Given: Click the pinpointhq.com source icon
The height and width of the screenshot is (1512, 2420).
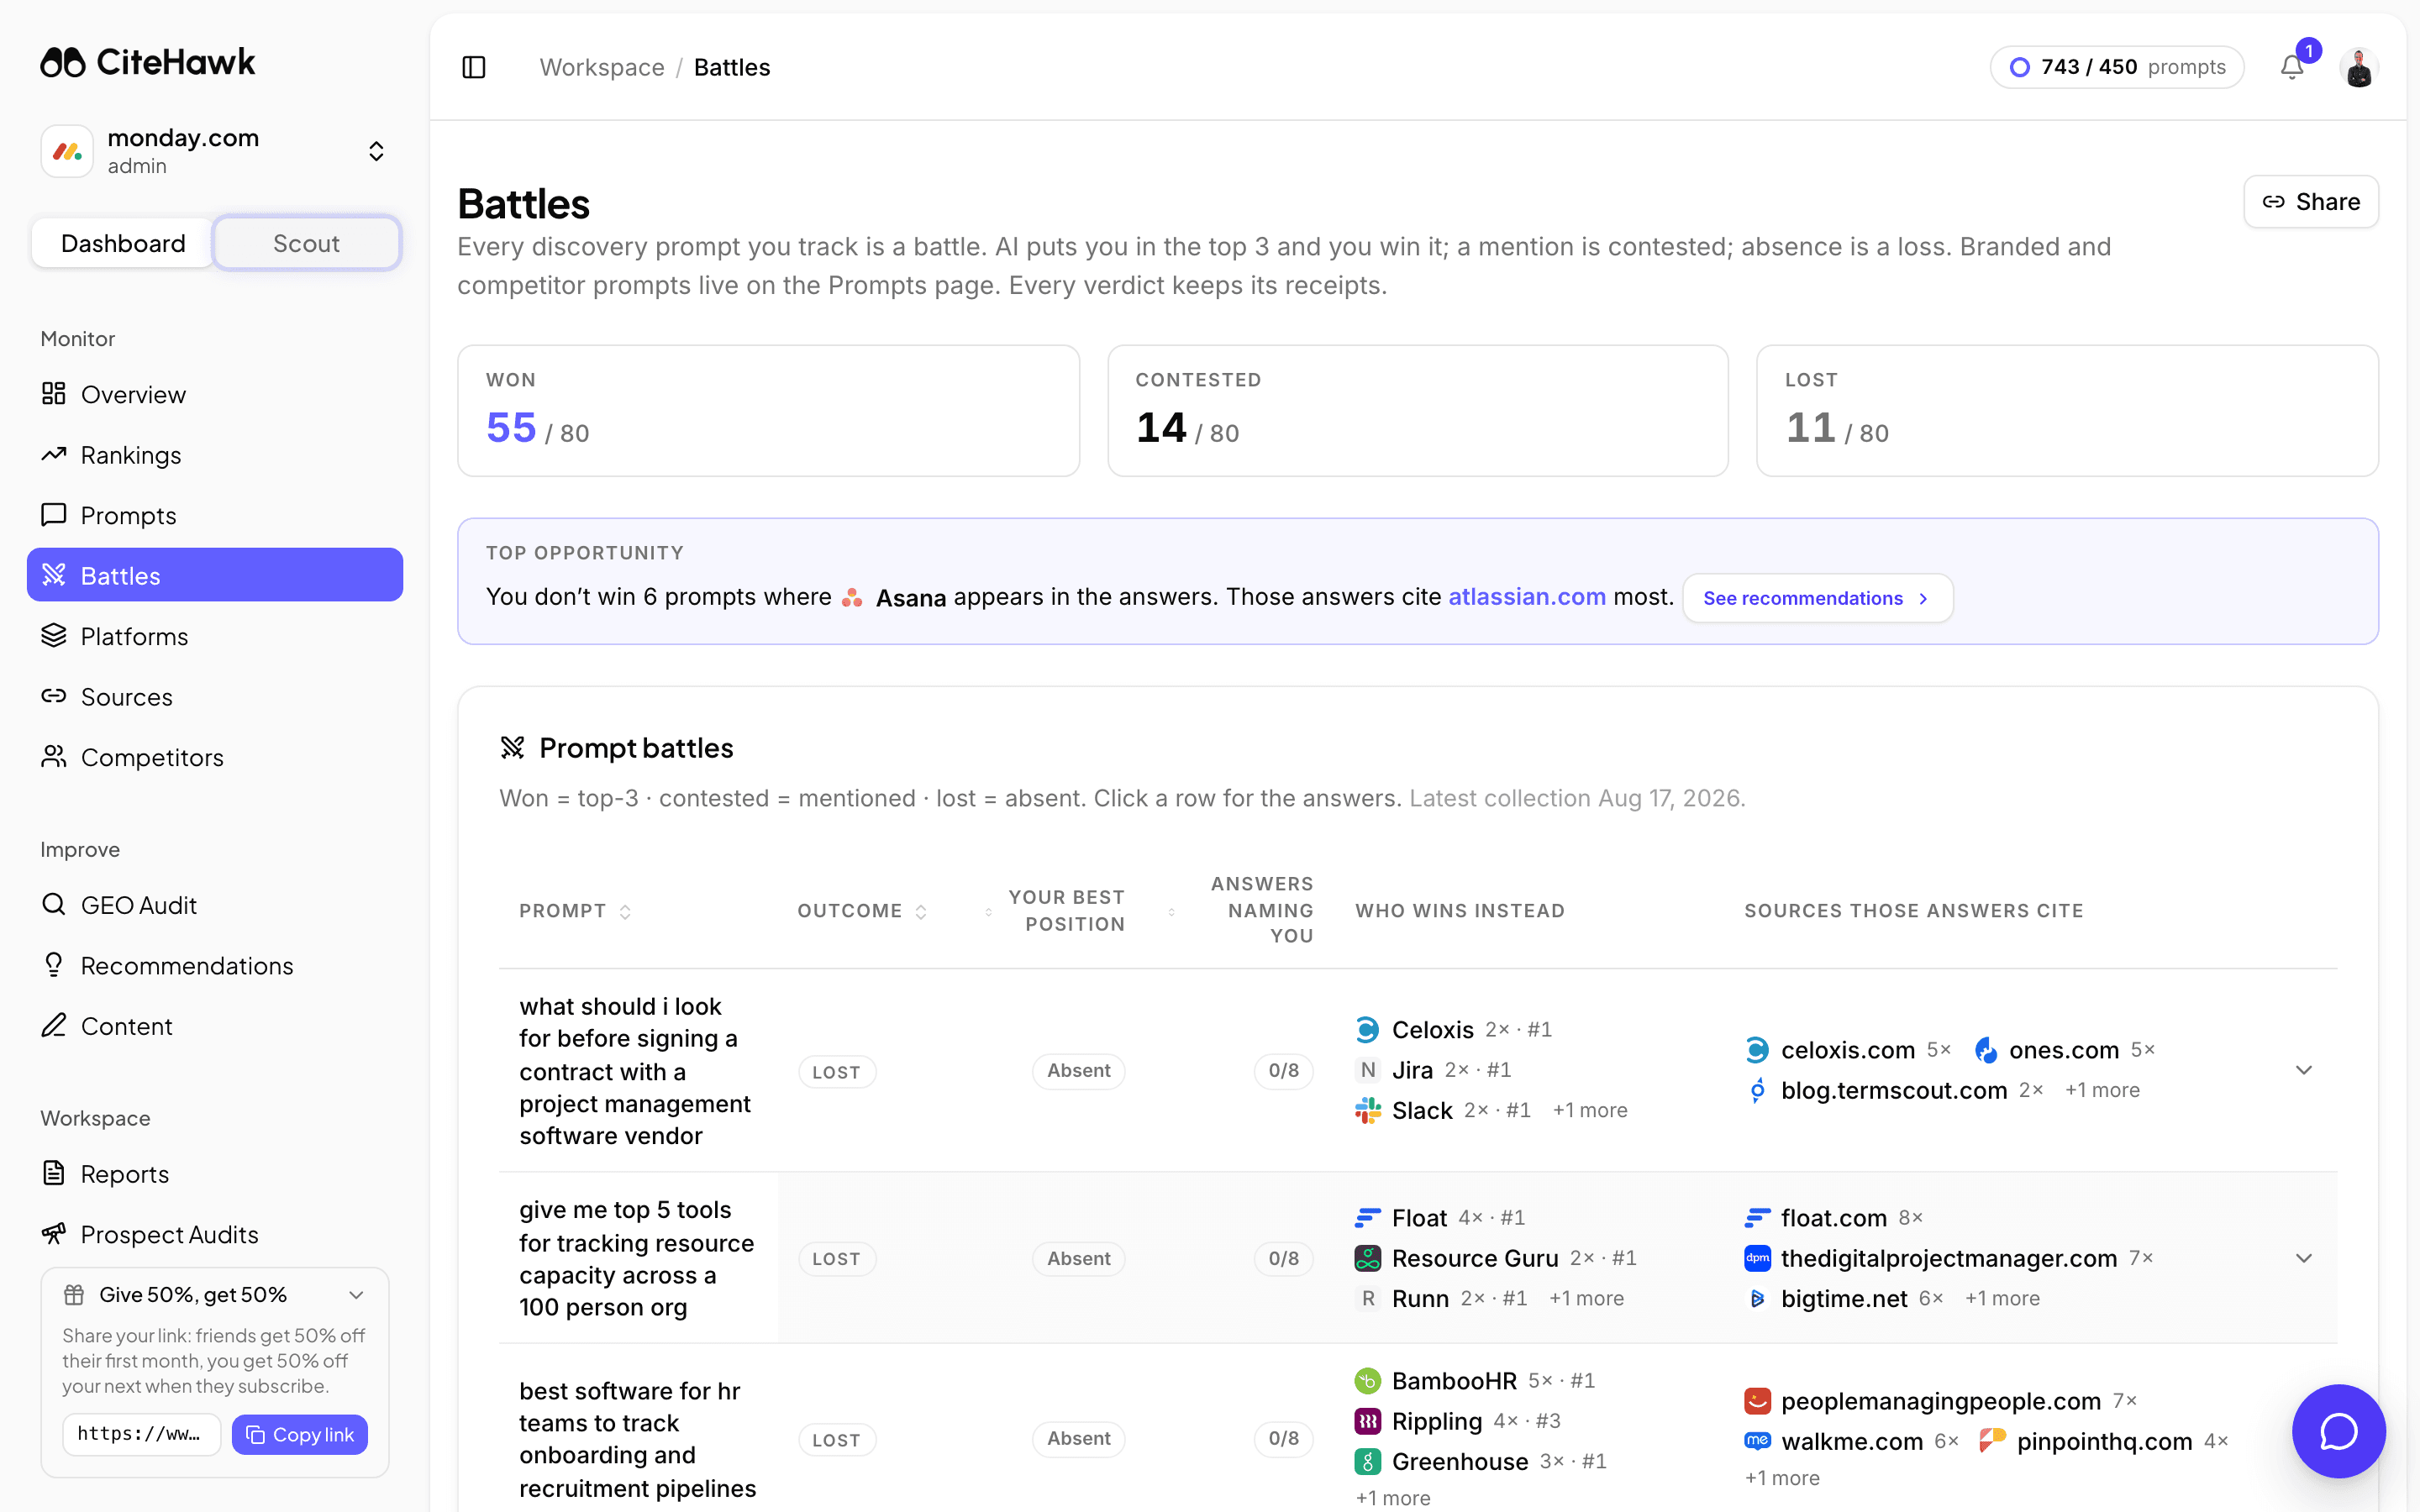Looking at the screenshot, I should tap(1992, 1441).
